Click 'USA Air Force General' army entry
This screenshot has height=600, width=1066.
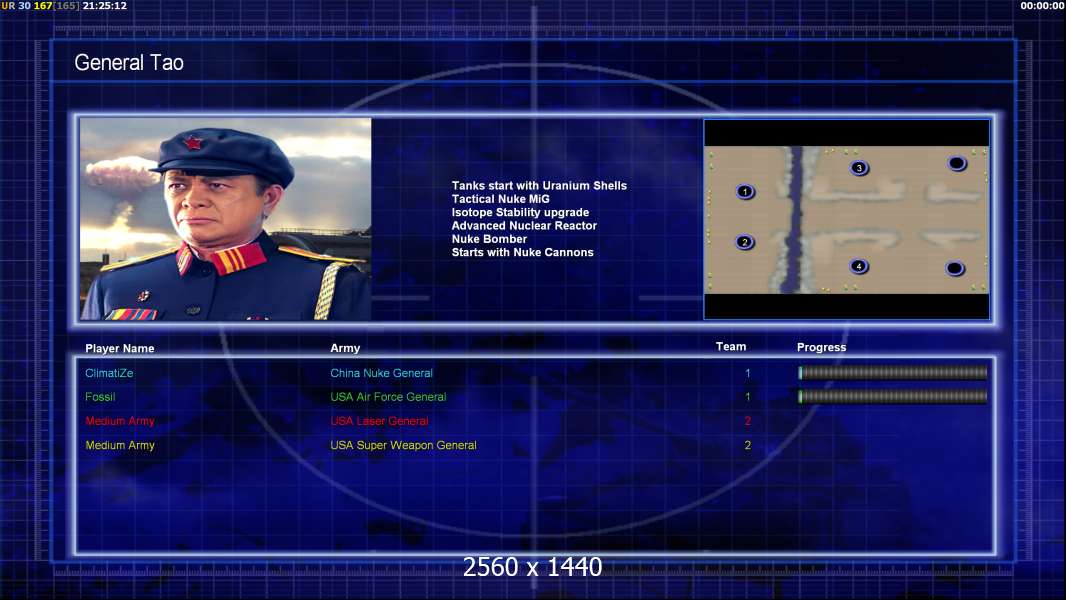(388, 397)
